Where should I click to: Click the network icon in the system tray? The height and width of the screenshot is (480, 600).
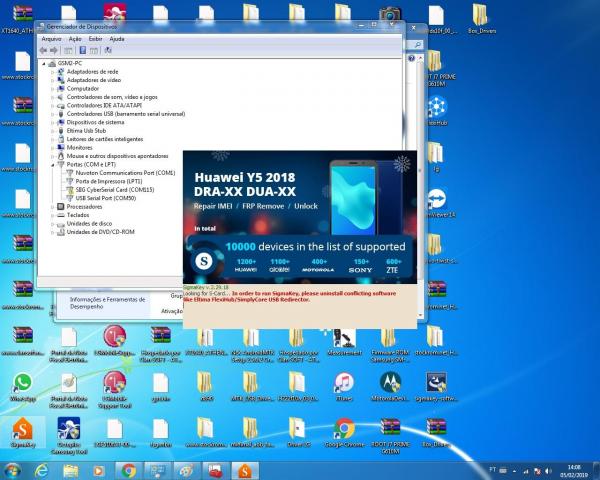[x=526, y=471]
